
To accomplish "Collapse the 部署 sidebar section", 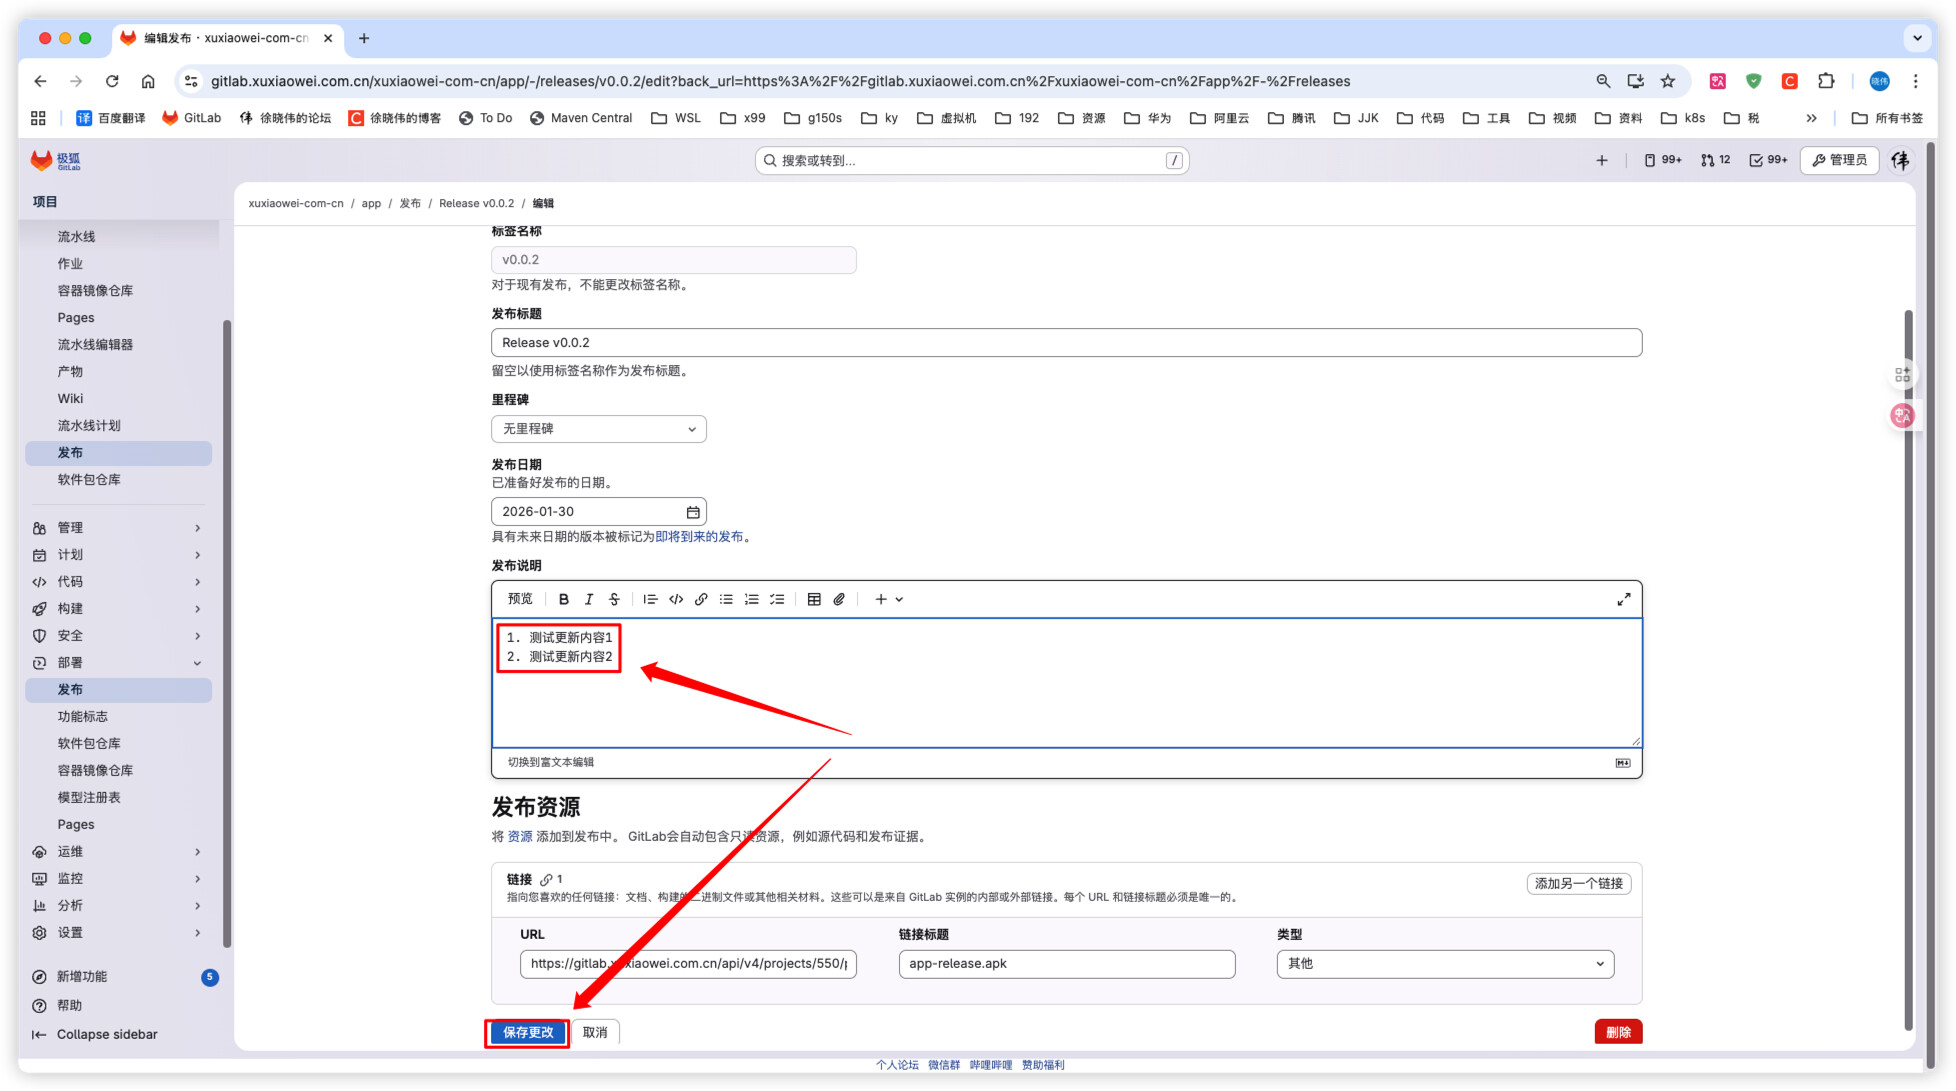I will click(197, 663).
